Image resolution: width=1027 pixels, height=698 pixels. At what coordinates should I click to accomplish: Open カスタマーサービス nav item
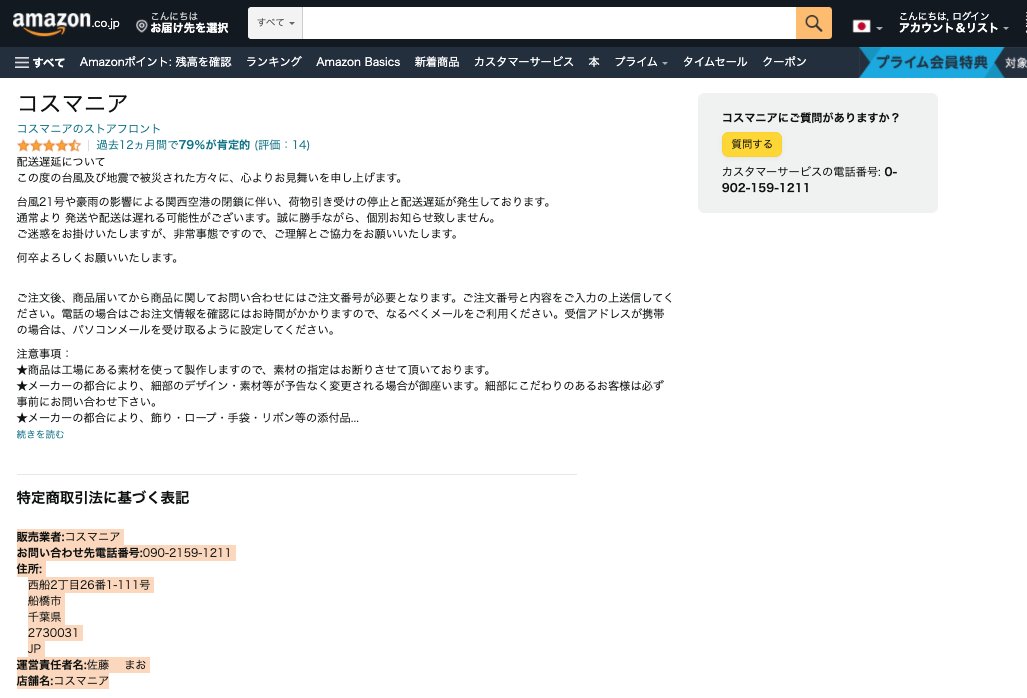[x=523, y=62]
